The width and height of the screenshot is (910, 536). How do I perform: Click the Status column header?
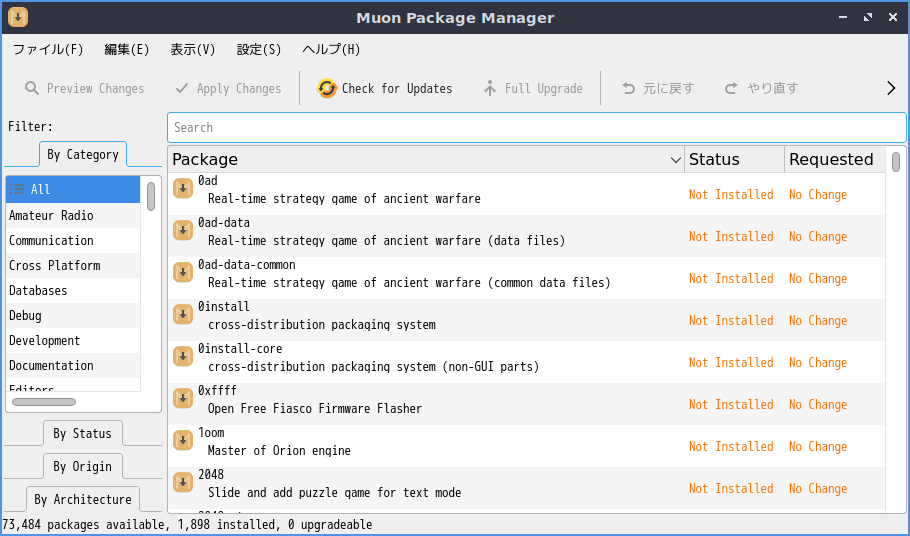click(734, 160)
